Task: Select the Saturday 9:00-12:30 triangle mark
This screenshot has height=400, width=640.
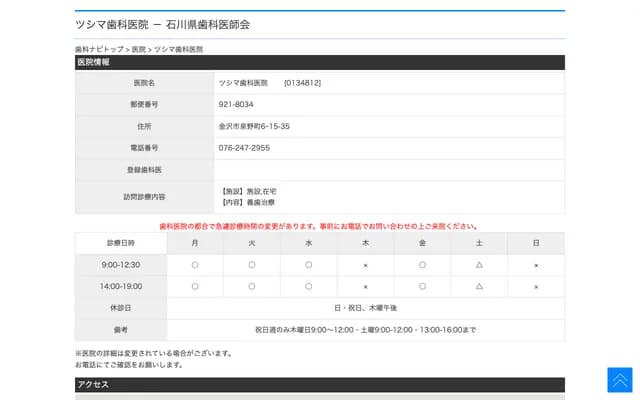Action: point(479,265)
